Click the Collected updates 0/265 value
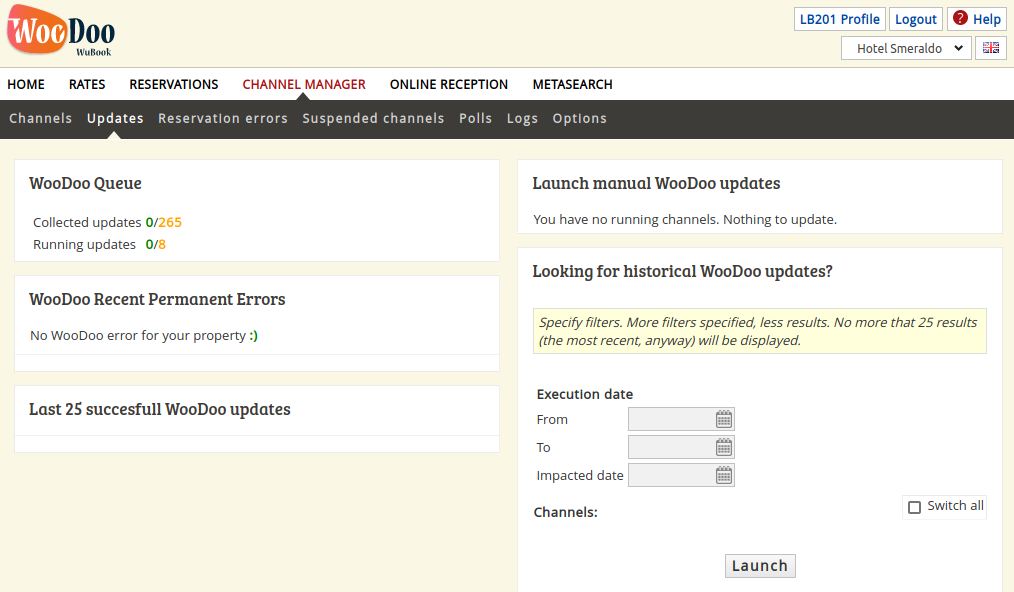 164,222
